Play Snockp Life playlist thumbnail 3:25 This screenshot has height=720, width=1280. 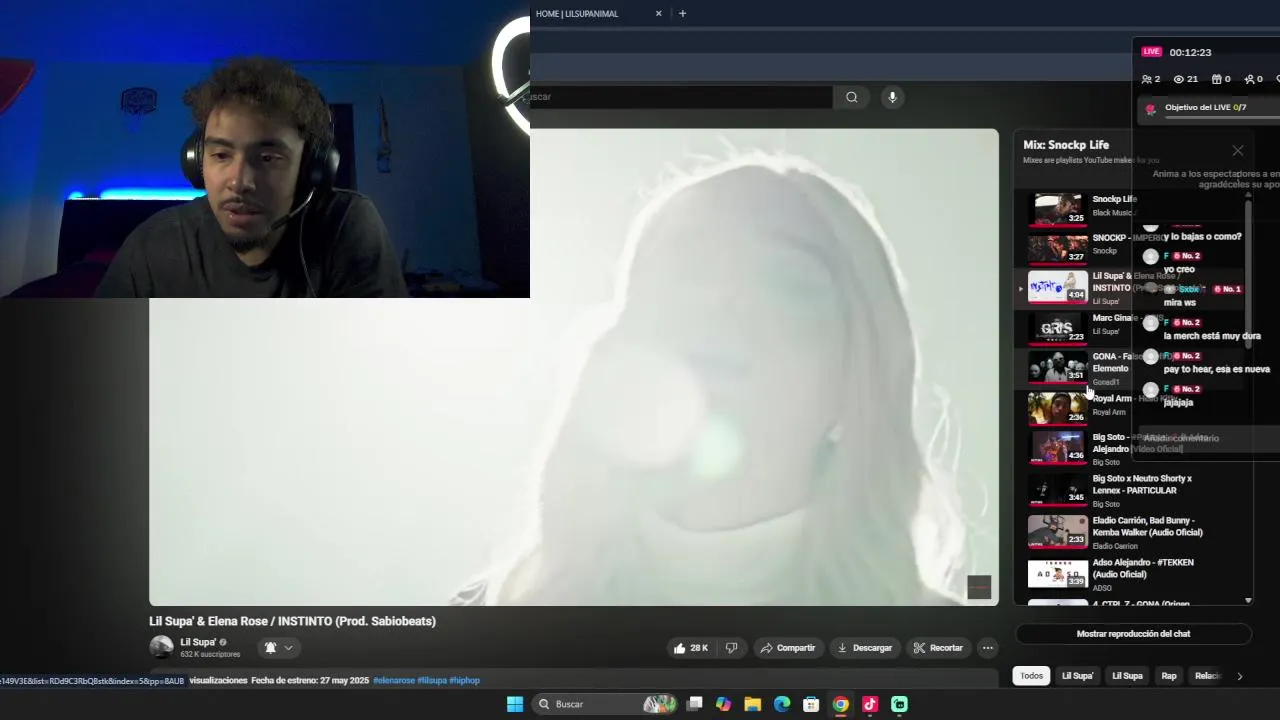1057,208
